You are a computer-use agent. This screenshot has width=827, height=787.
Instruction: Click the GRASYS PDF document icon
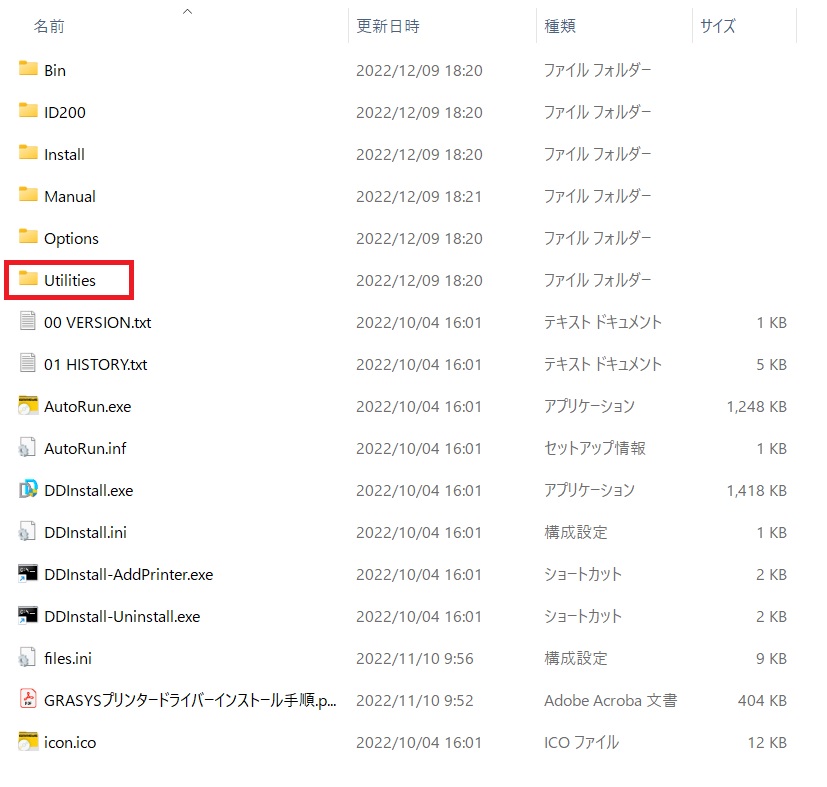coord(28,699)
